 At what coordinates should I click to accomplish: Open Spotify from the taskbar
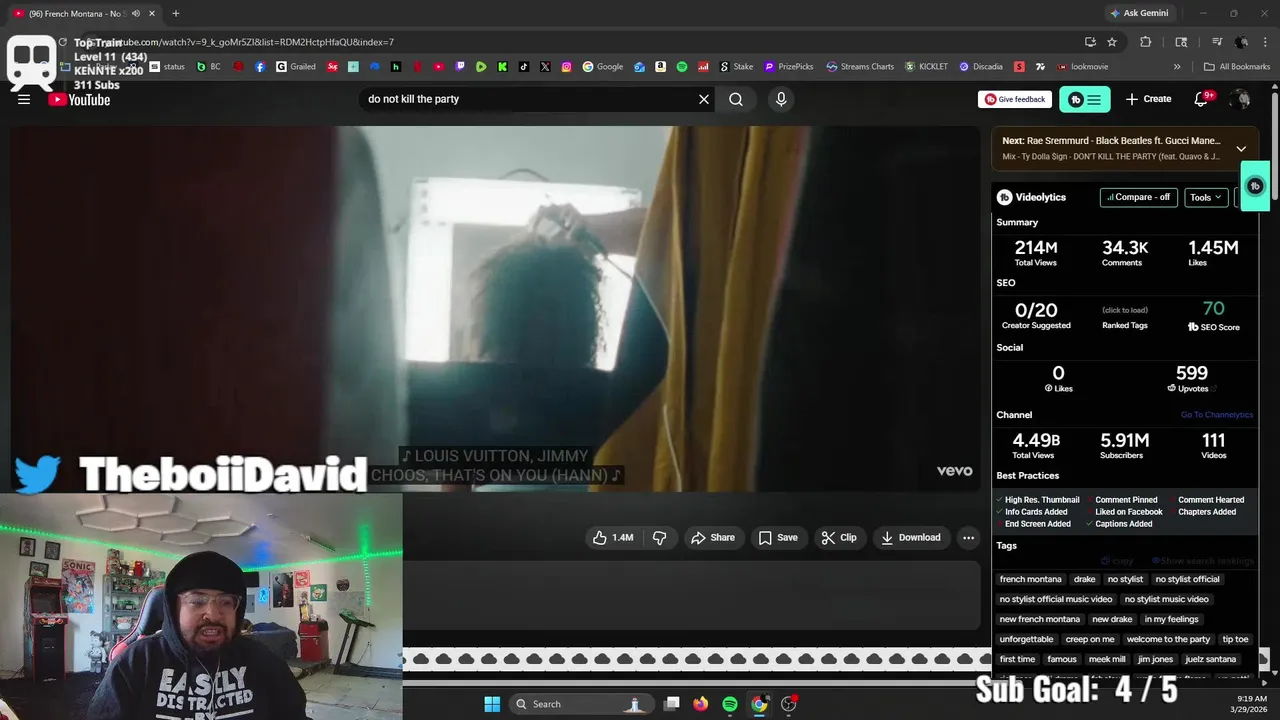730,704
